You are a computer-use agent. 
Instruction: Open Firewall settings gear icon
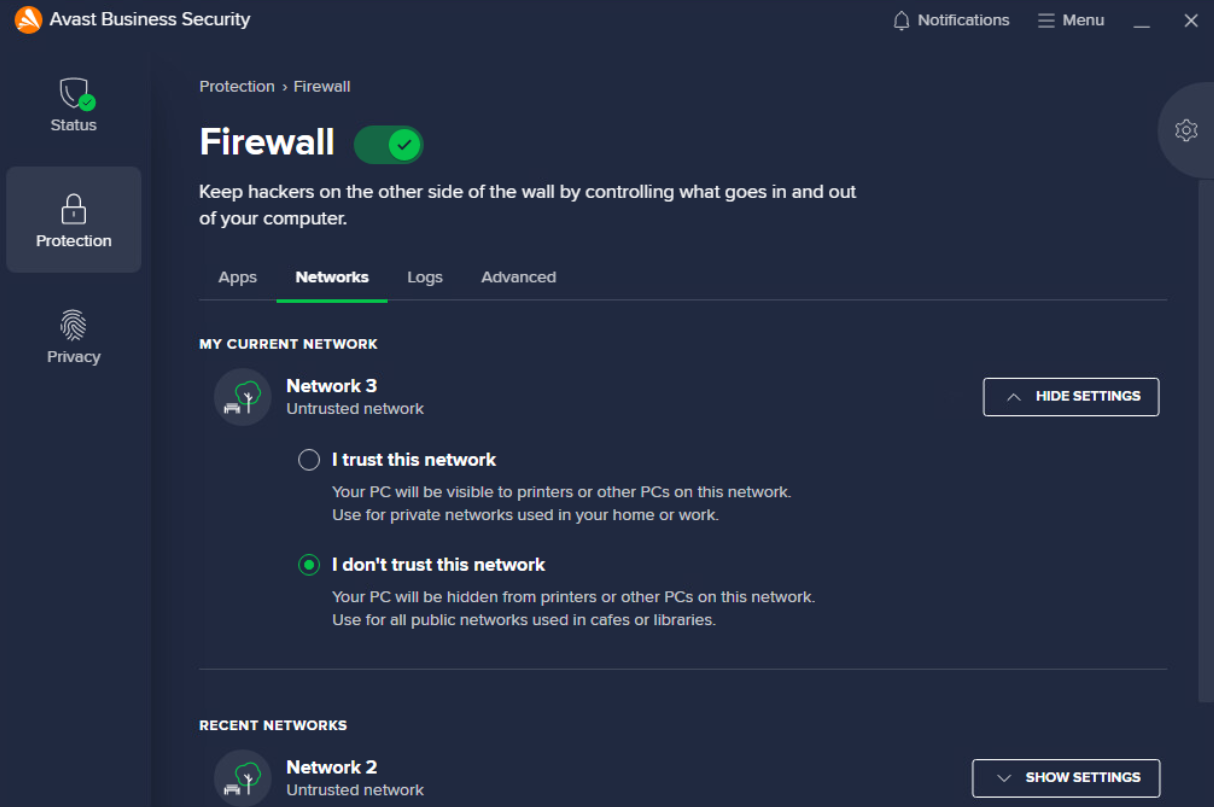click(x=1186, y=130)
